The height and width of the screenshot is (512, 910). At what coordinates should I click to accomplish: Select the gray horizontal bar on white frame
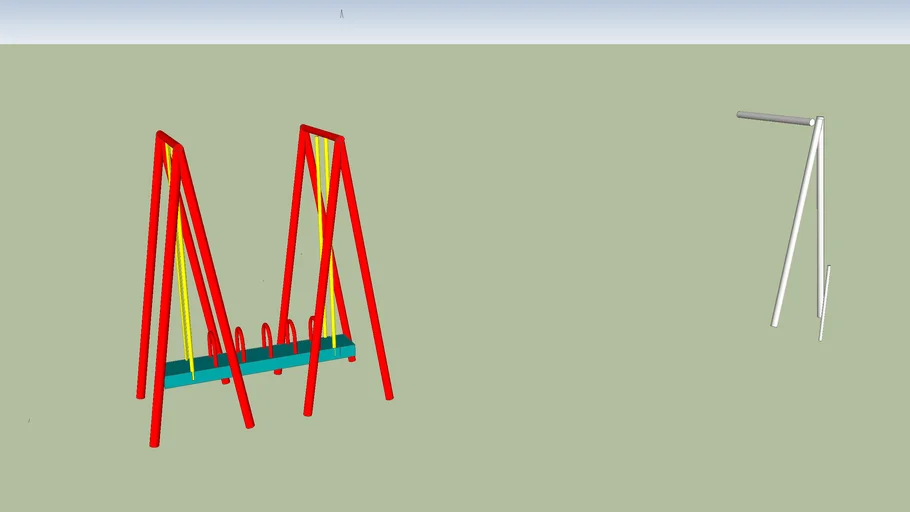click(772, 118)
